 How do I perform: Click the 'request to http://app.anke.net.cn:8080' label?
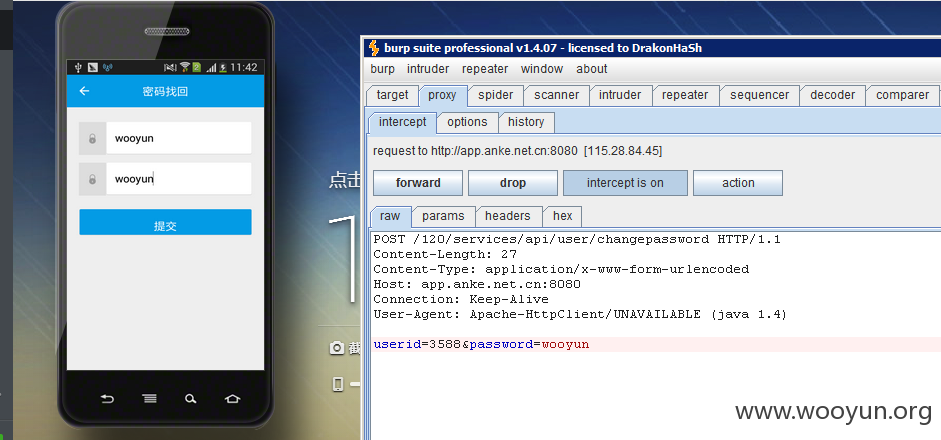(517, 151)
